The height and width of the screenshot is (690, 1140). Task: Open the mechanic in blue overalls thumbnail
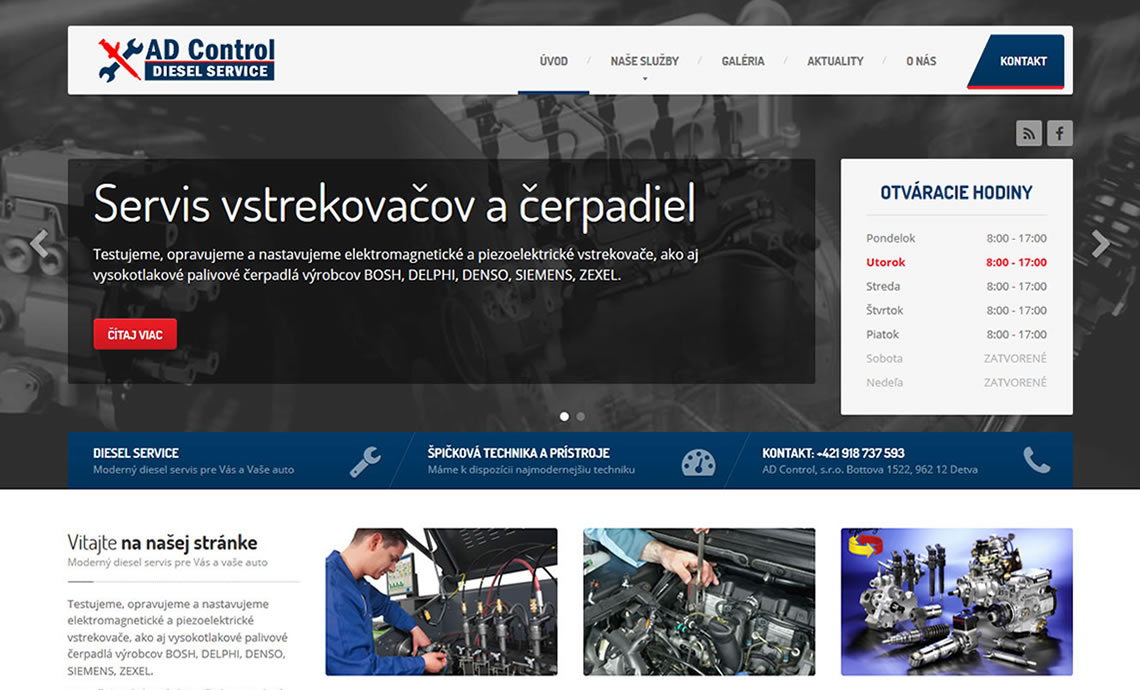pos(441,602)
